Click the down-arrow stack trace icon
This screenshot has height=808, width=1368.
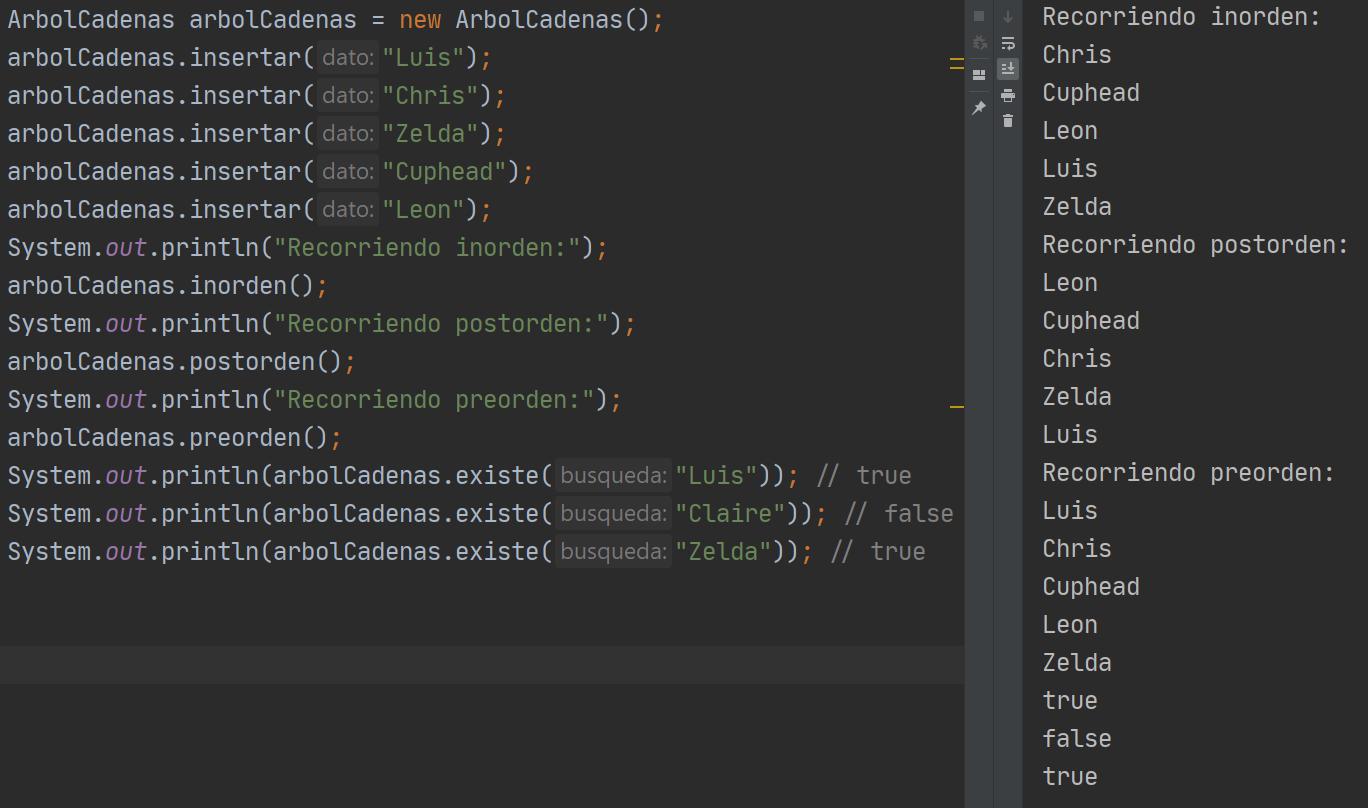point(1008,16)
